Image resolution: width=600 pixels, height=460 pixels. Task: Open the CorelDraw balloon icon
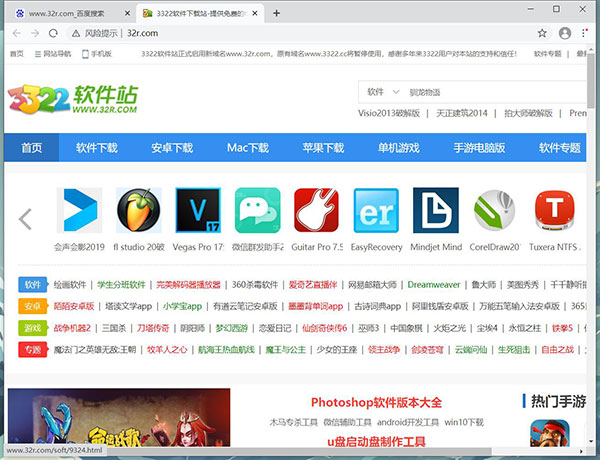click(x=494, y=210)
